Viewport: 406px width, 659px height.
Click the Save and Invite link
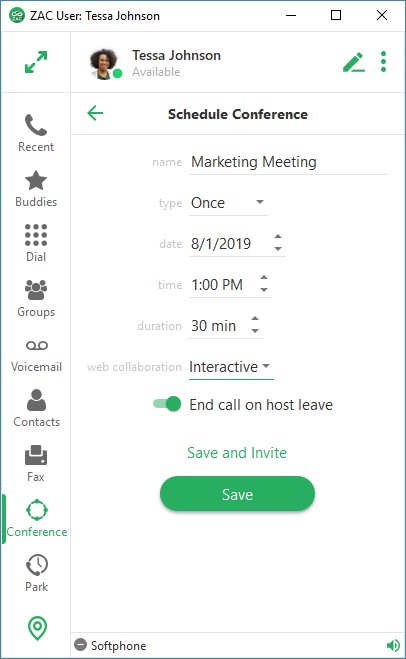point(237,453)
